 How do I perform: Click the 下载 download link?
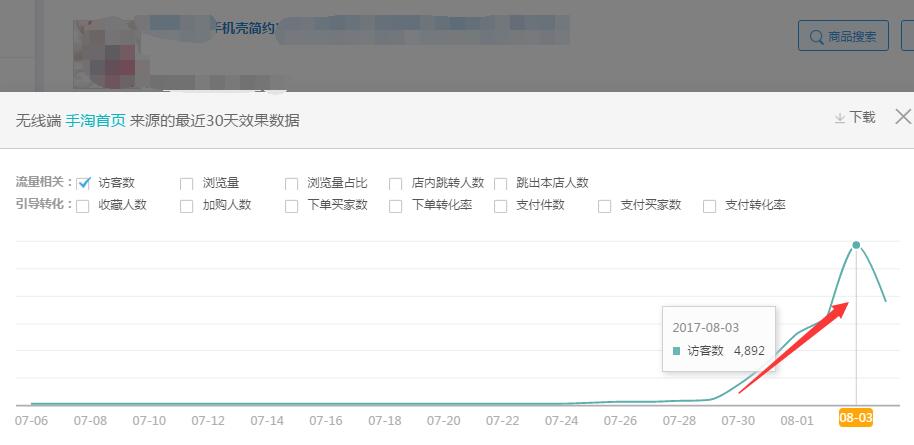pos(855,118)
